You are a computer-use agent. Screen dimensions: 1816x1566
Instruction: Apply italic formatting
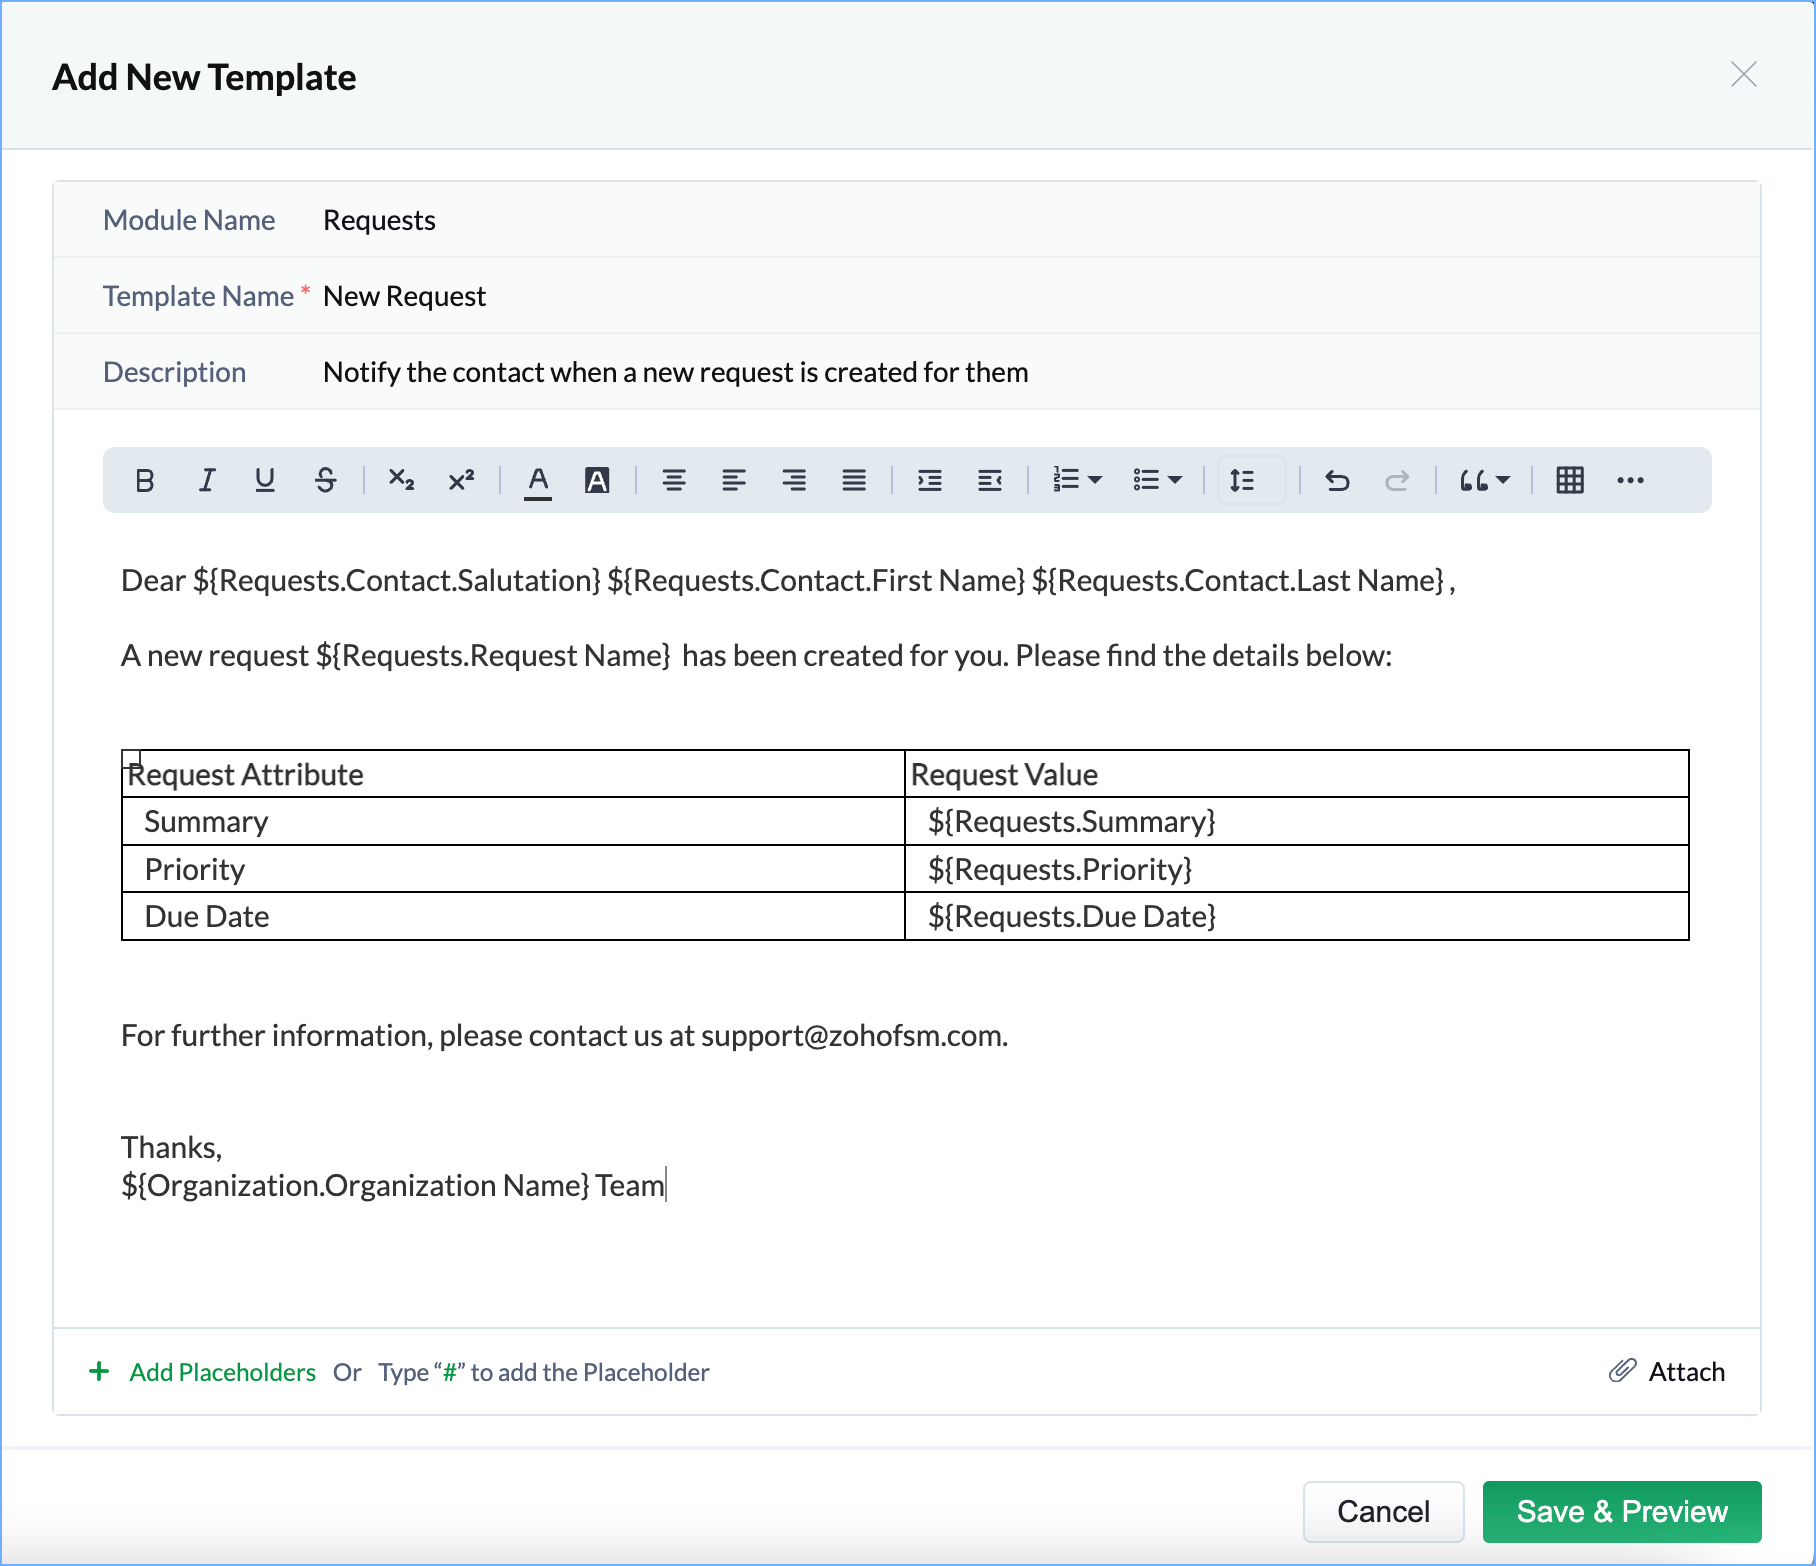tap(206, 481)
